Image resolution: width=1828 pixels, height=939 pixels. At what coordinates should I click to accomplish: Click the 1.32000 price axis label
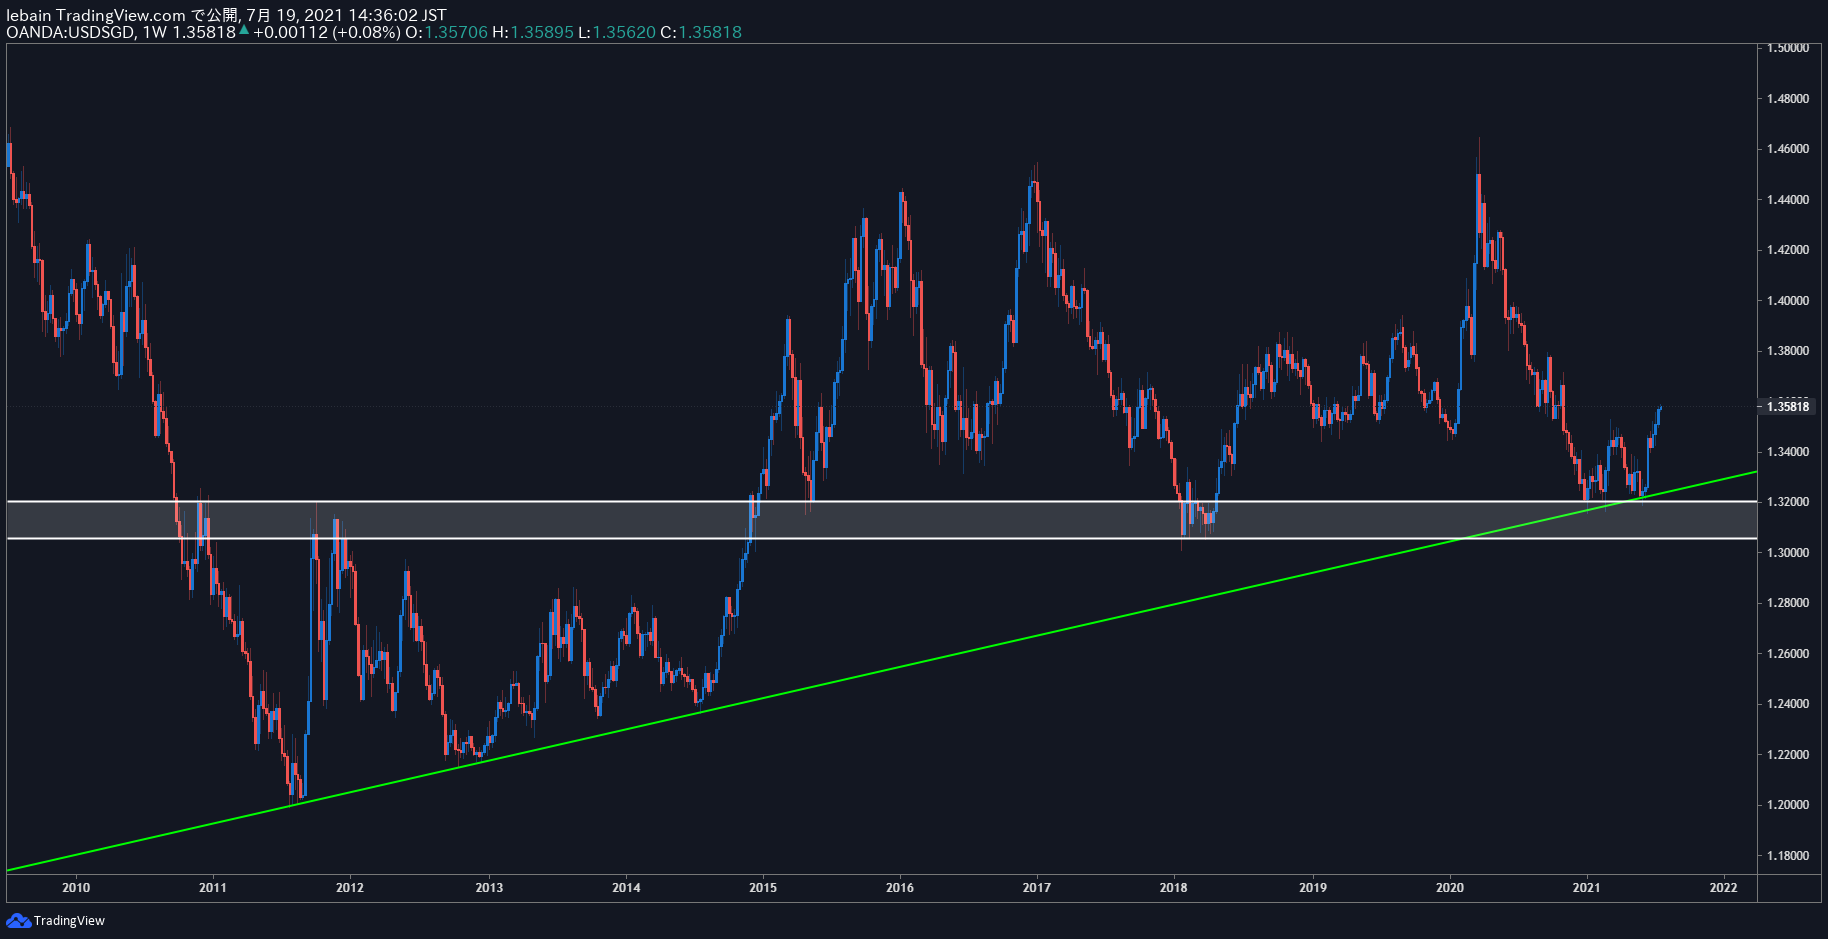pos(1788,502)
